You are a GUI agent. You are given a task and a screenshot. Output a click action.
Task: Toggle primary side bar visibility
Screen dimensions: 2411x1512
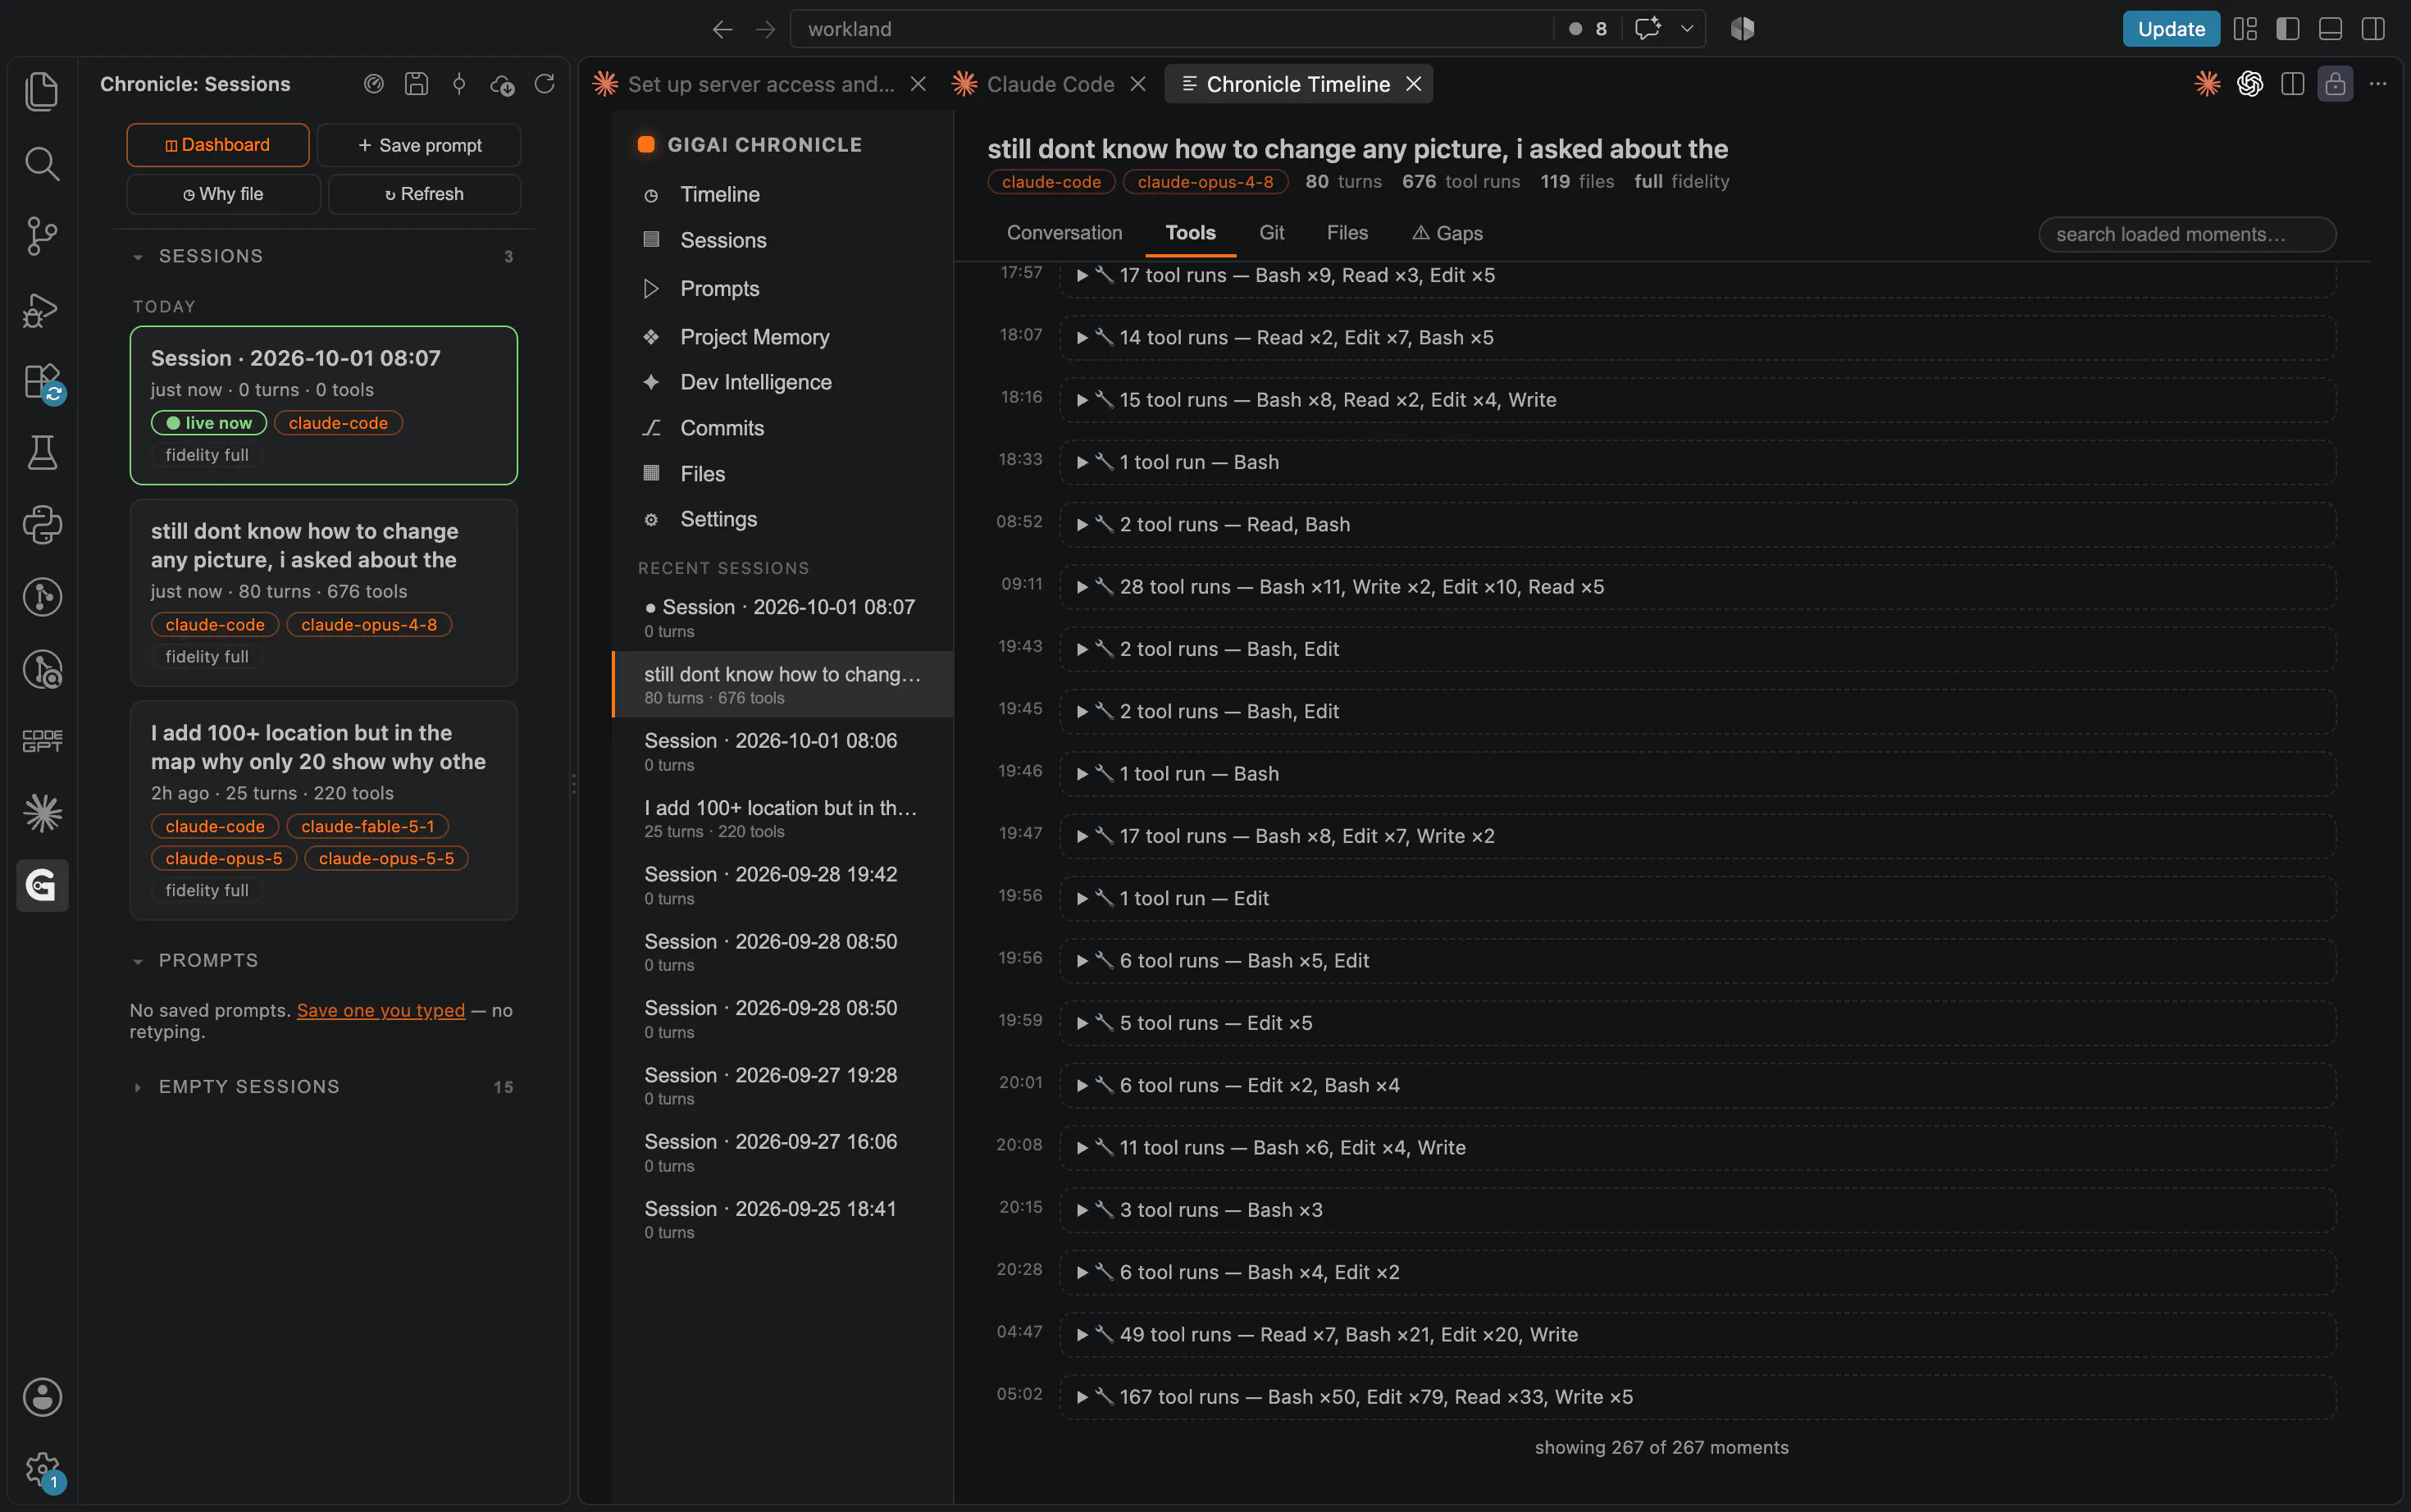coord(2287,29)
